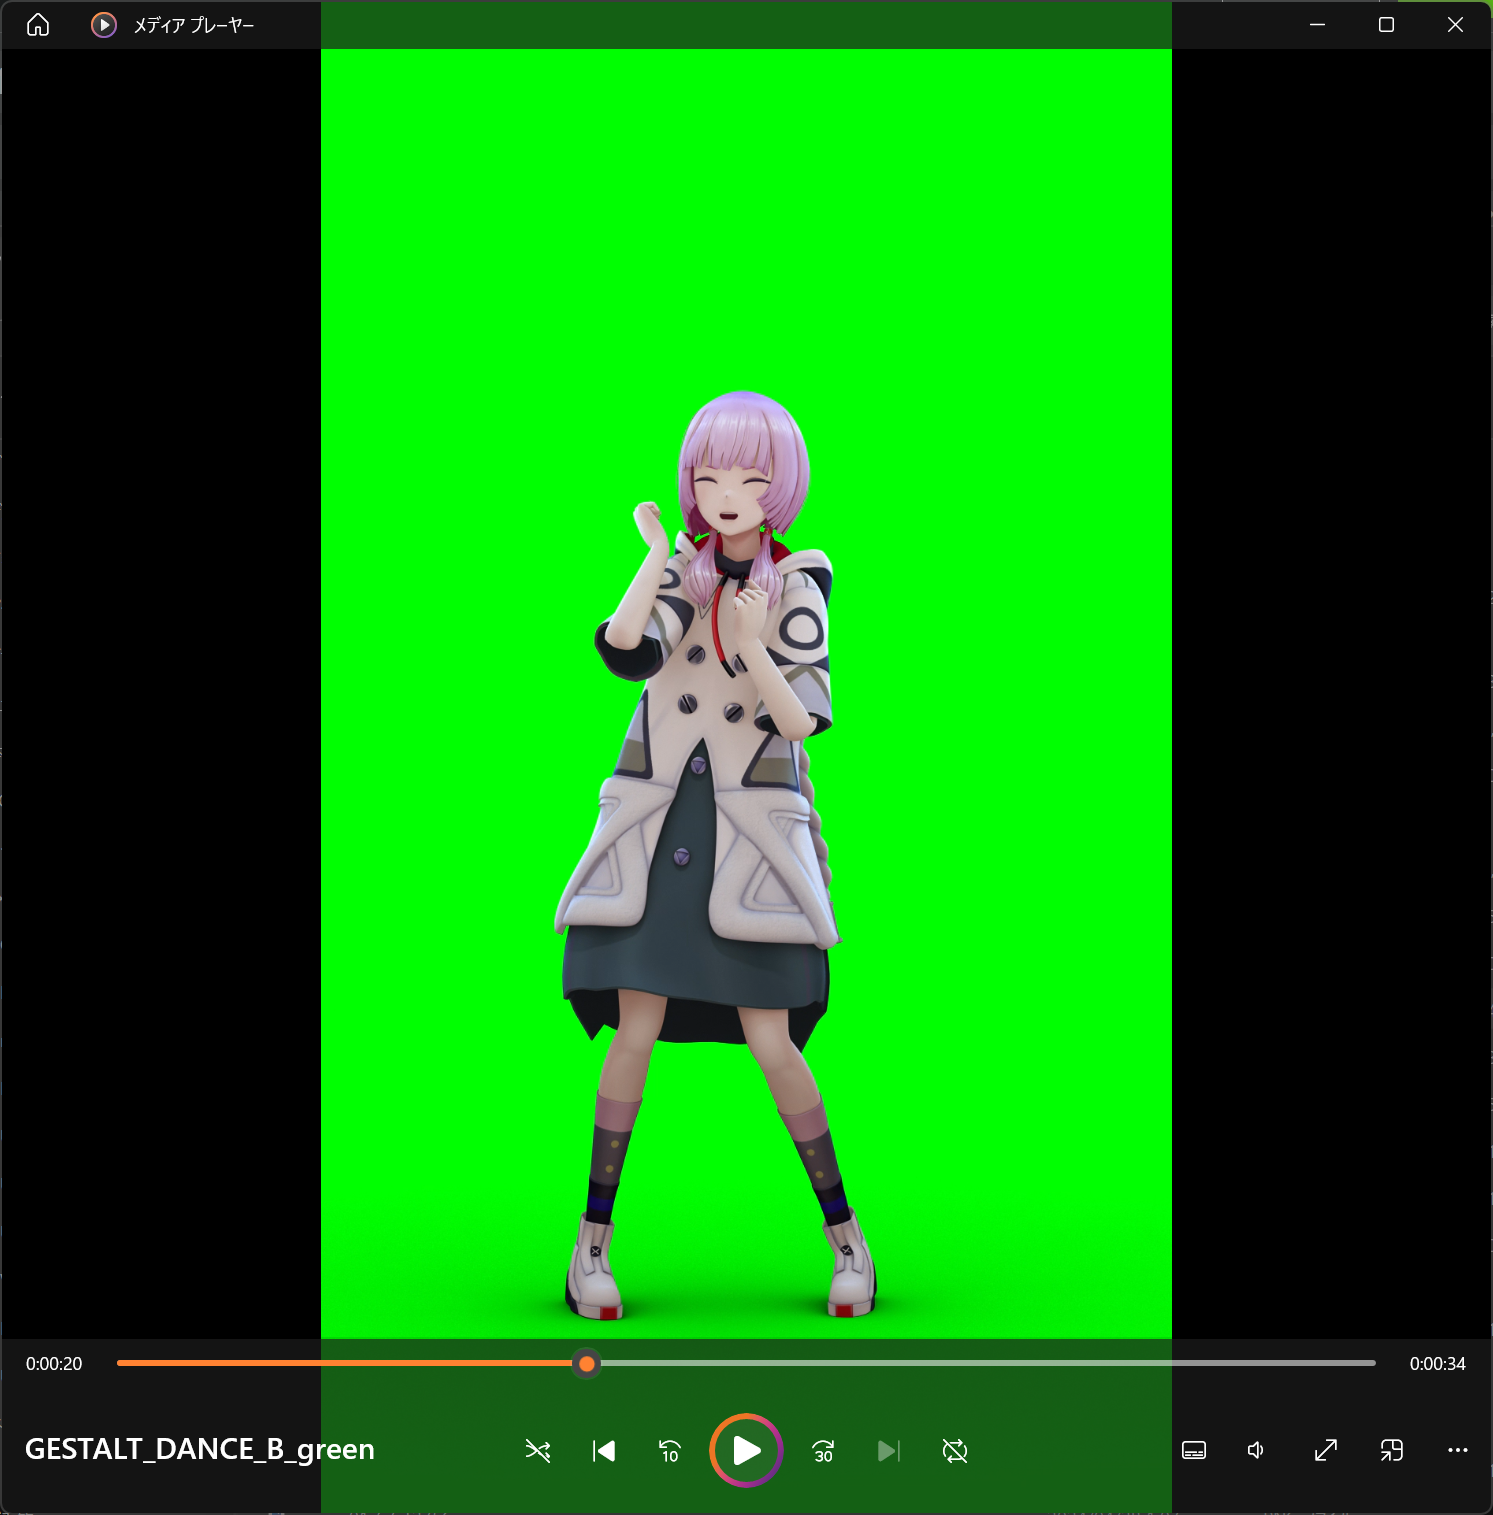1493x1515 pixels.
Task: Skip to the next track
Action: click(888, 1451)
